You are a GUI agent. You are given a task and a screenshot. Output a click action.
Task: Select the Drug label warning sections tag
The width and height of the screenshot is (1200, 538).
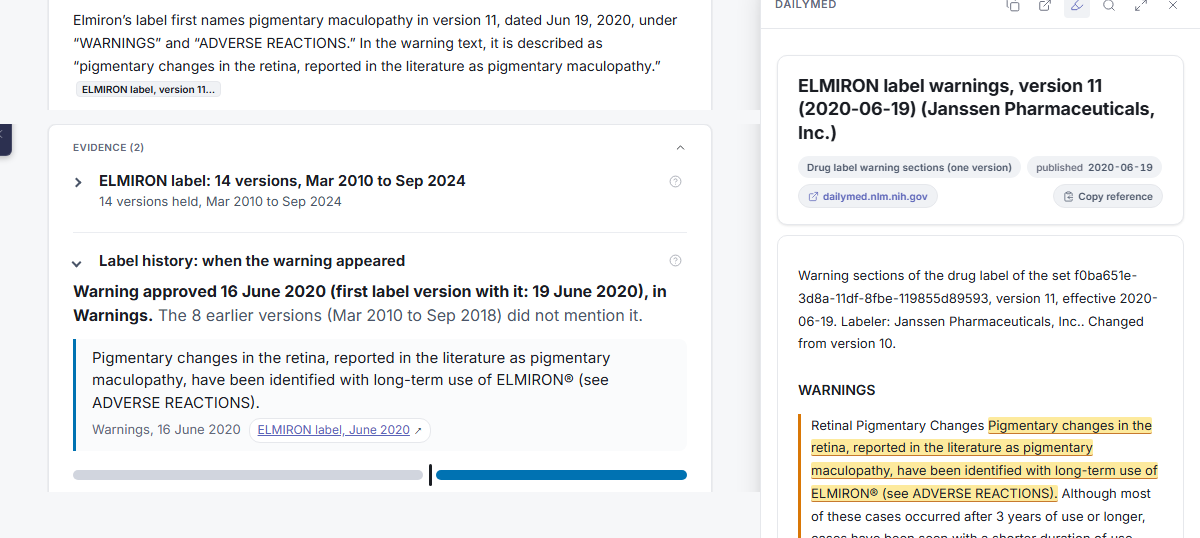tap(909, 167)
